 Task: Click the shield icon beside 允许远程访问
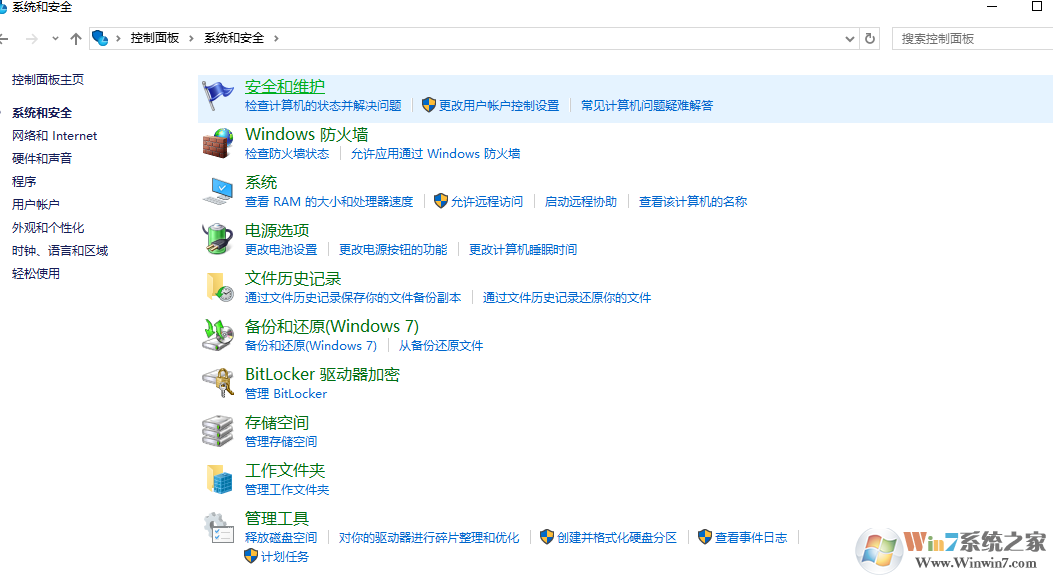440,201
